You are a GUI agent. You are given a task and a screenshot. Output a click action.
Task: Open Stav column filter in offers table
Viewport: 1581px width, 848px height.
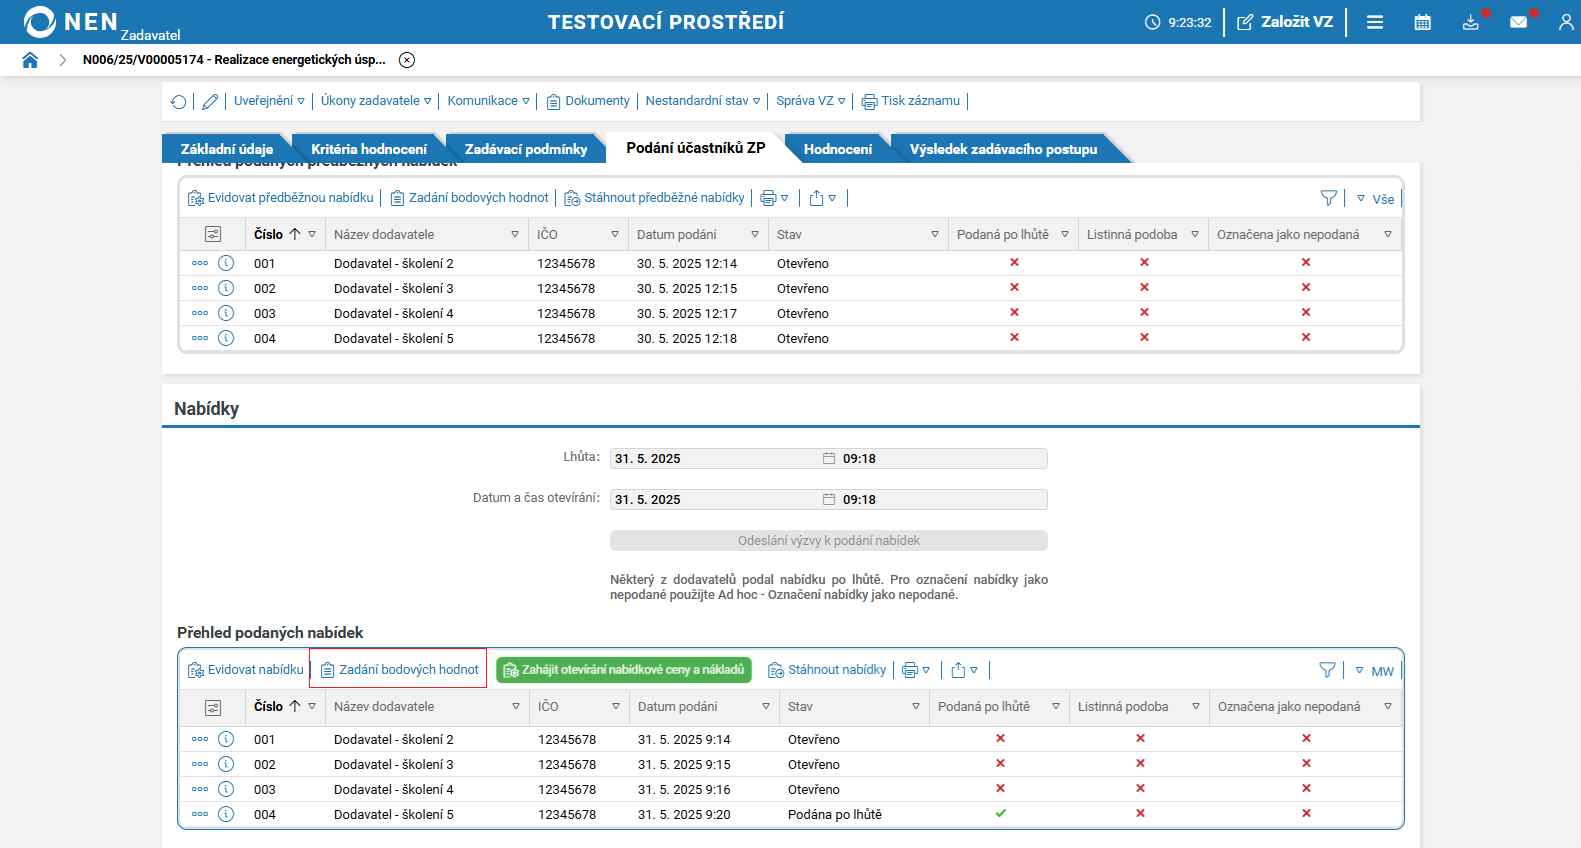[x=915, y=707]
